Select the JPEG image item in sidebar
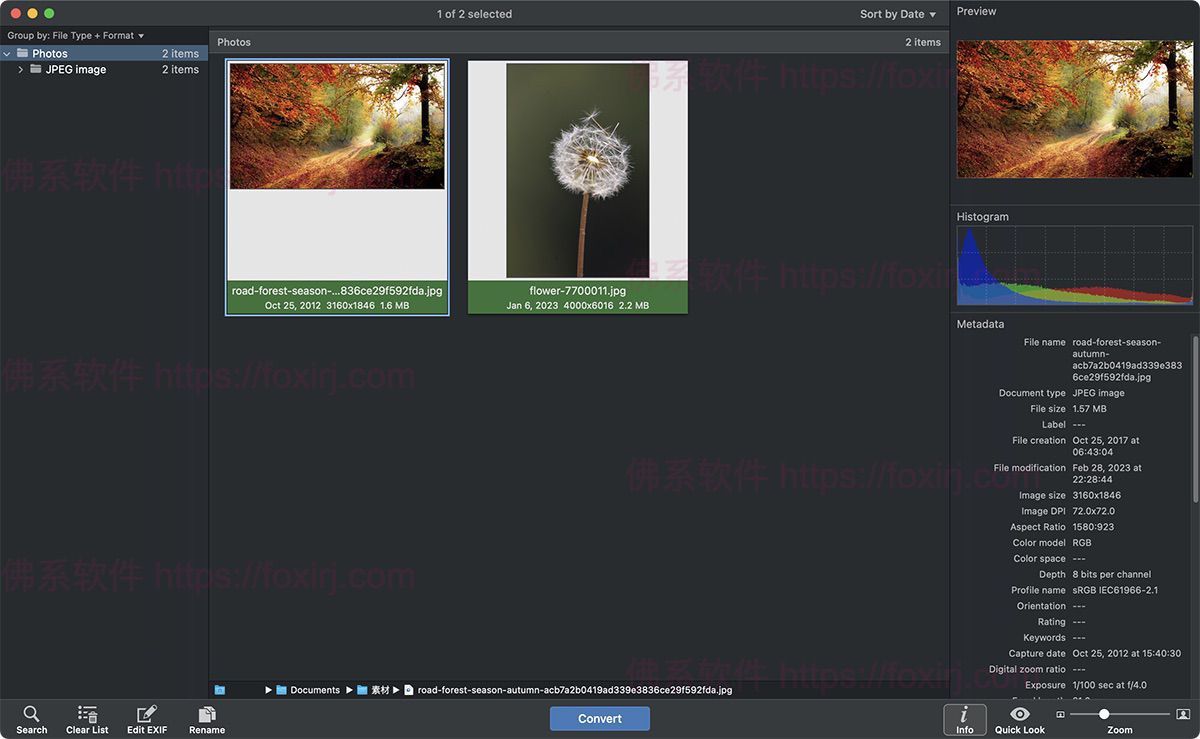 [x=74, y=69]
